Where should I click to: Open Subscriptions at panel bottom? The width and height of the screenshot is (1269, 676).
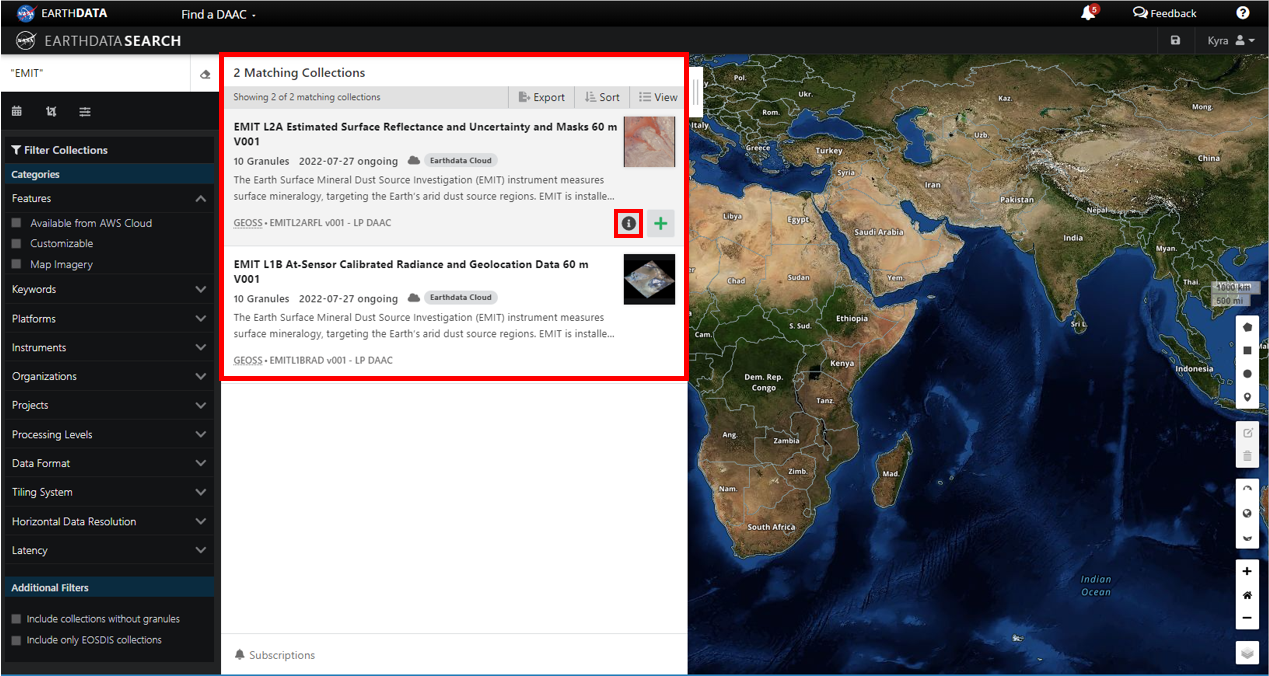point(275,655)
